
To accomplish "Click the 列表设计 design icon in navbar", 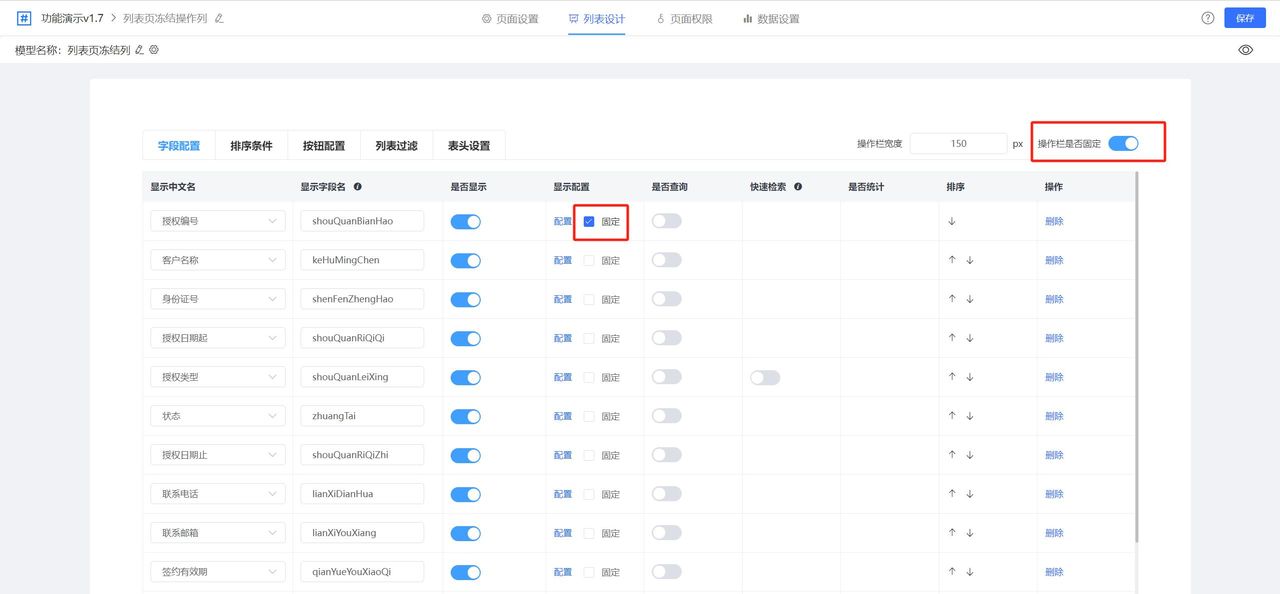I will [x=572, y=17].
